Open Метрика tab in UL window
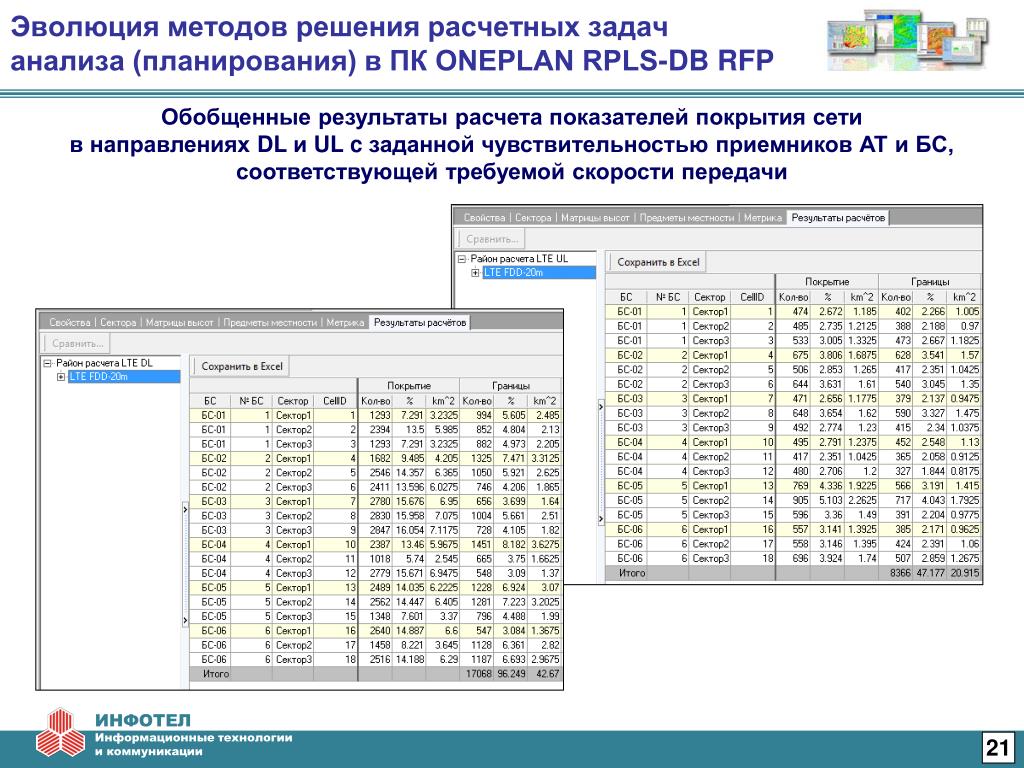The image size is (1024, 768). click(763, 218)
